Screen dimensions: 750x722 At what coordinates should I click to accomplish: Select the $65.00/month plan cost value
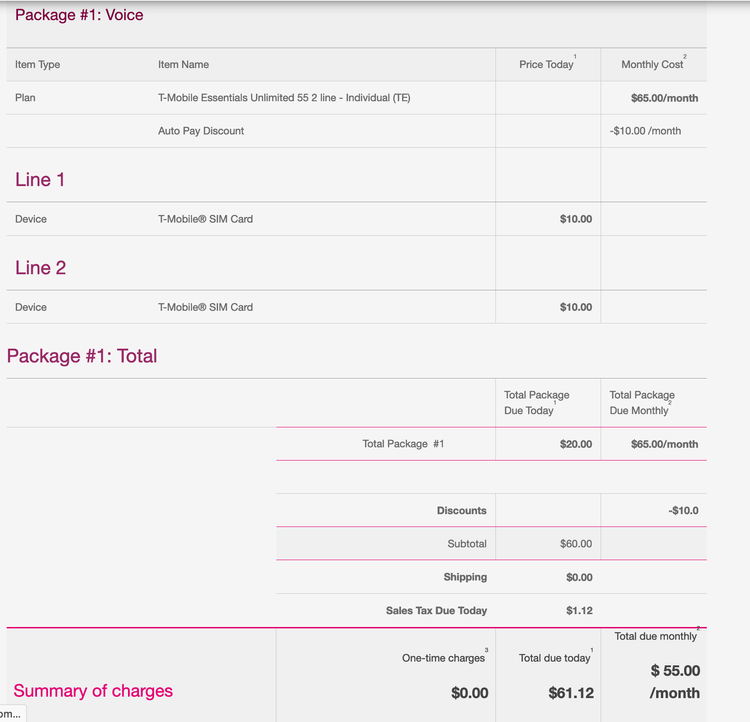pyautogui.click(x=664, y=98)
